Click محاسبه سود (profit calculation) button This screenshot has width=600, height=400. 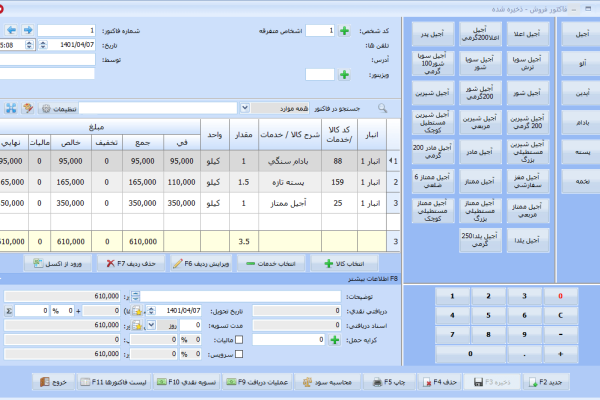(x=327, y=382)
